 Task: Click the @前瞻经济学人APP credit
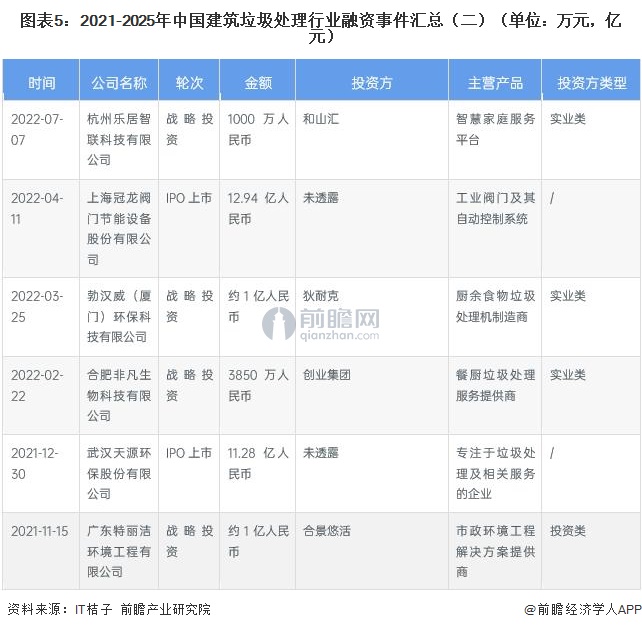pyautogui.click(x=583, y=610)
